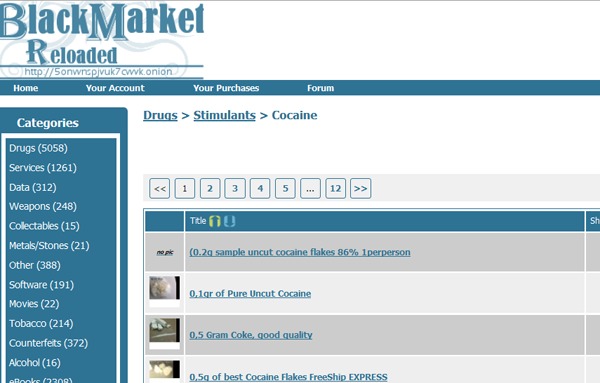The height and width of the screenshot is (383, 600).
Task: Select the Tobacco (214) category
Action: [x=41, y=323]
